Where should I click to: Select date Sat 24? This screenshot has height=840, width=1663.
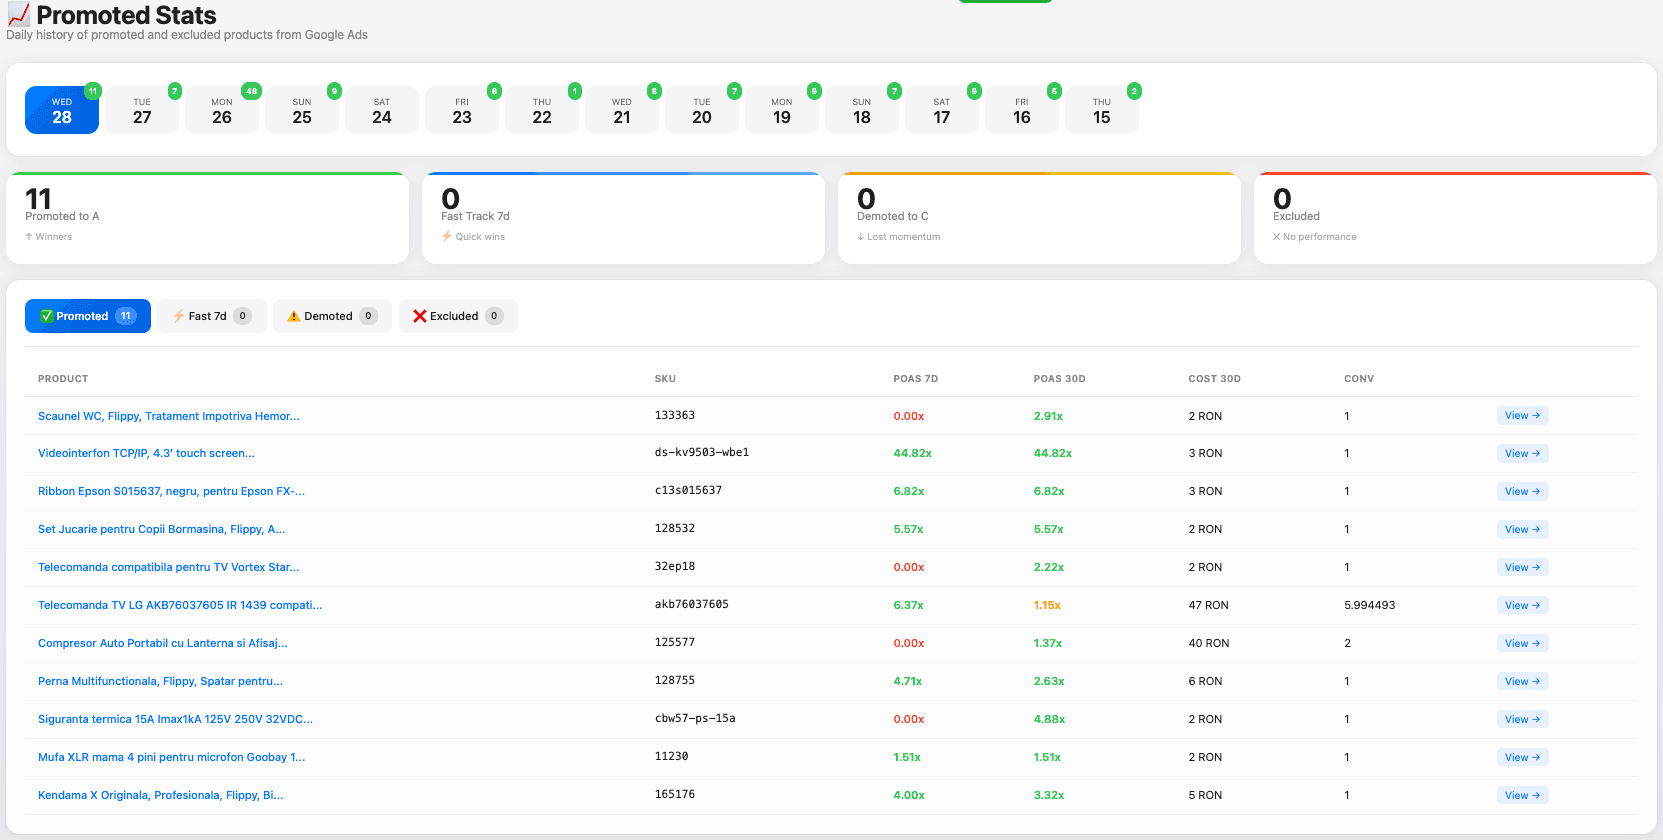coord(382,110)
